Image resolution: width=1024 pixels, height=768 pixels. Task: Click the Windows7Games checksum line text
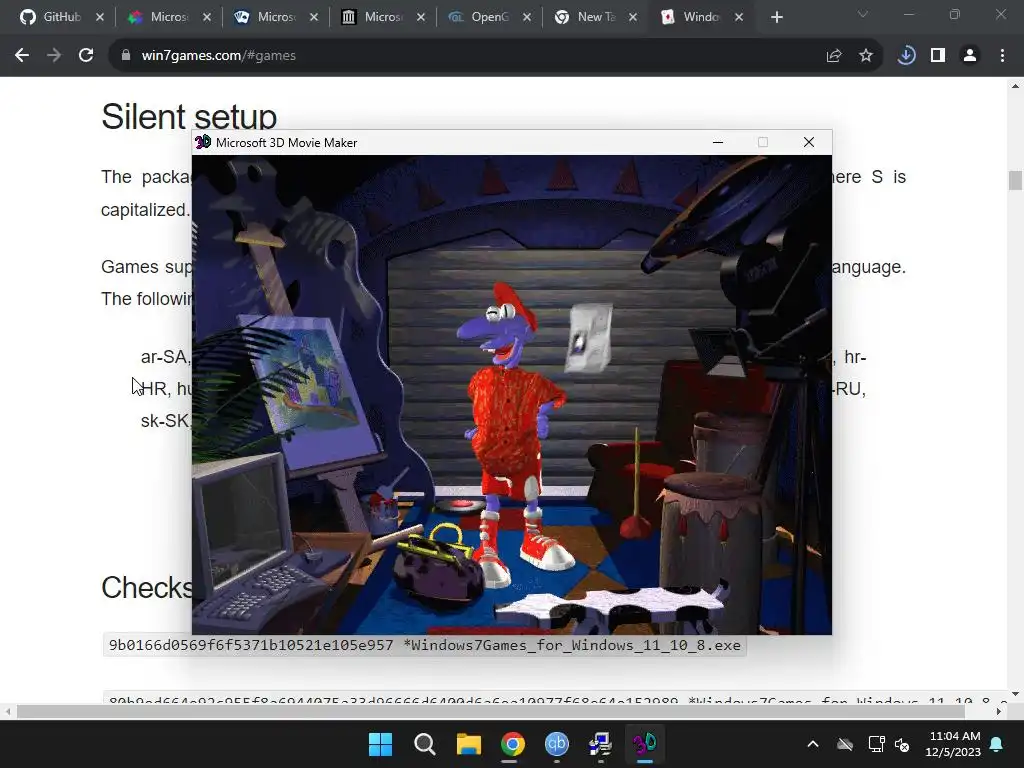point(424,645)
